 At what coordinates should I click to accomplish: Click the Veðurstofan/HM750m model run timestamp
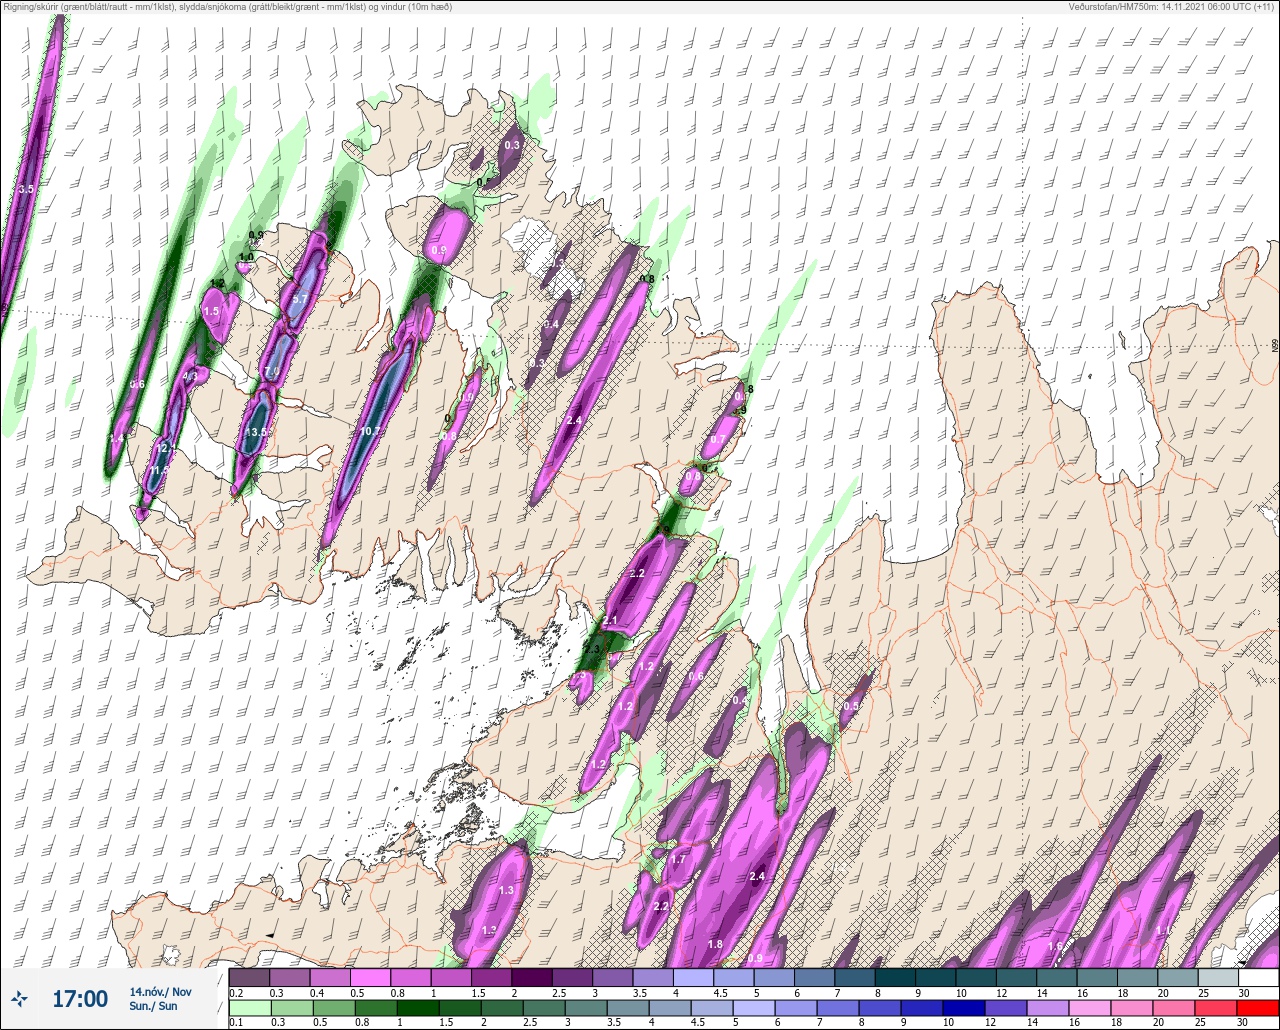(1173, 8)
